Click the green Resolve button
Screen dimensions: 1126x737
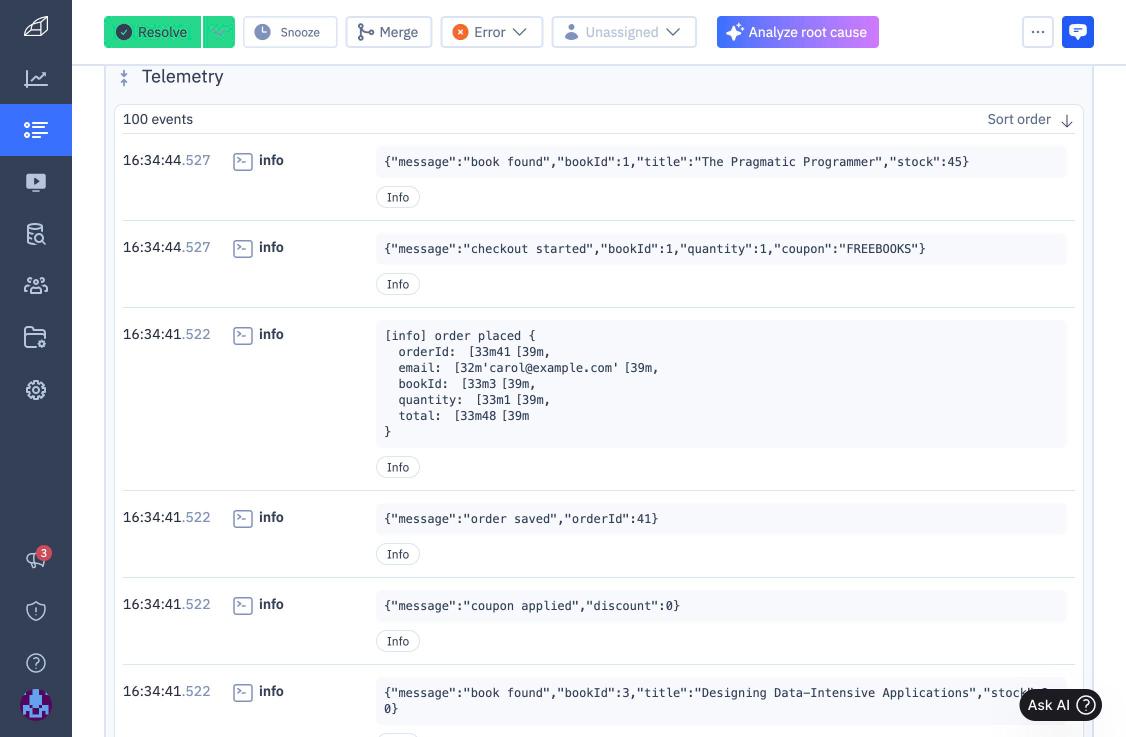click(x=152, y=32)
